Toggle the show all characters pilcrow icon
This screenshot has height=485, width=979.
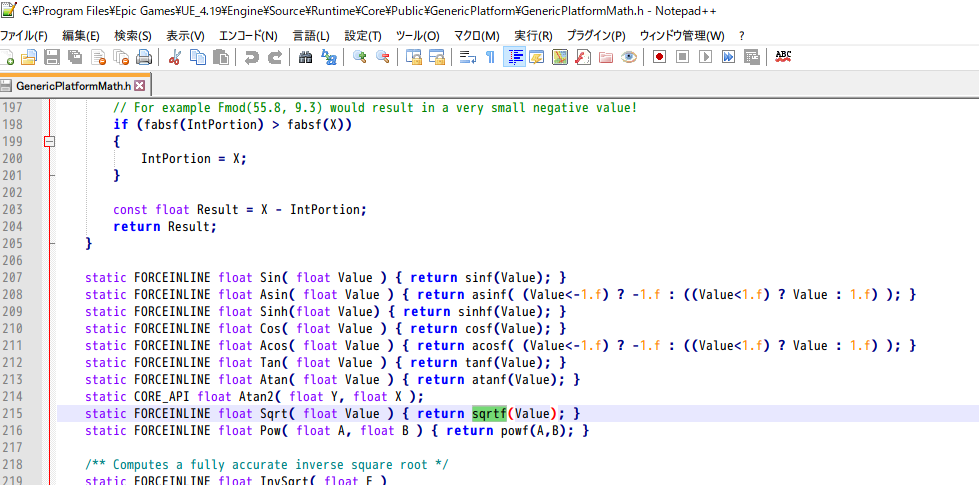(x=491, y=57)
